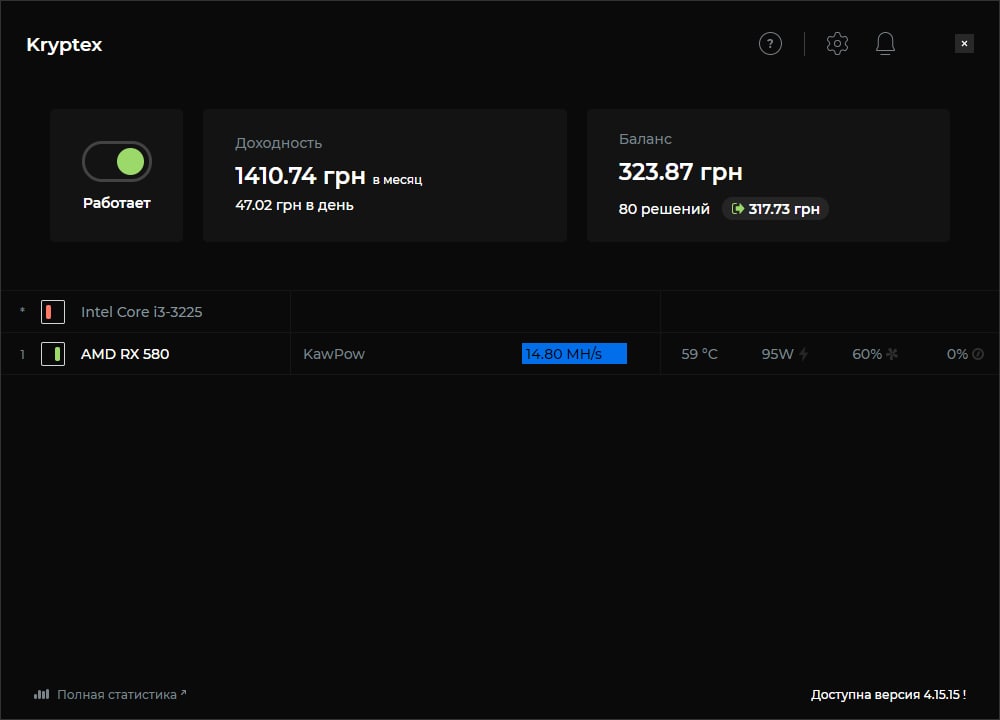This screenshot has height=720, width=1000.
Task: Click the 60% fan speed value
Action: tap(867, 354)
